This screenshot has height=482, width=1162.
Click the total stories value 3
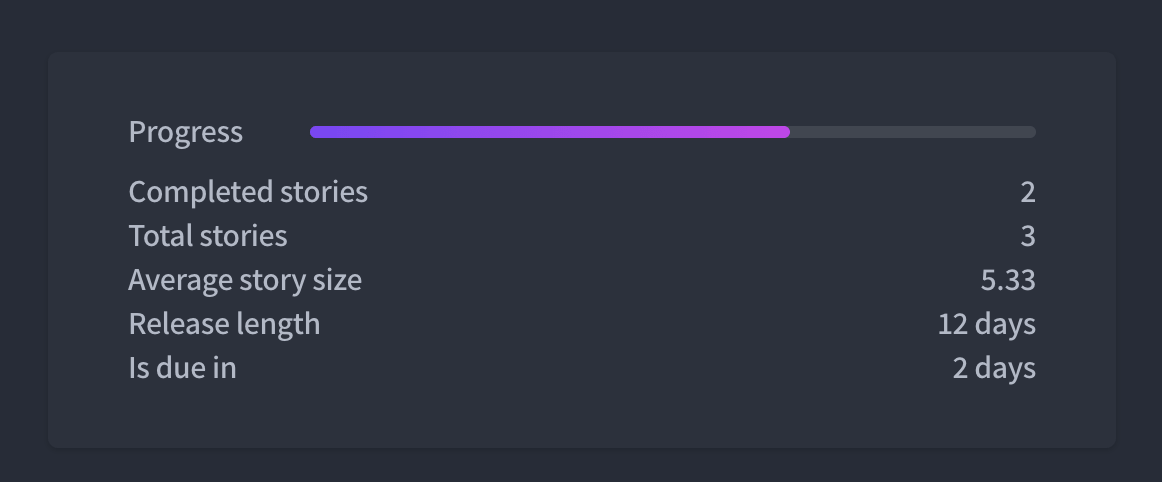1027,236
